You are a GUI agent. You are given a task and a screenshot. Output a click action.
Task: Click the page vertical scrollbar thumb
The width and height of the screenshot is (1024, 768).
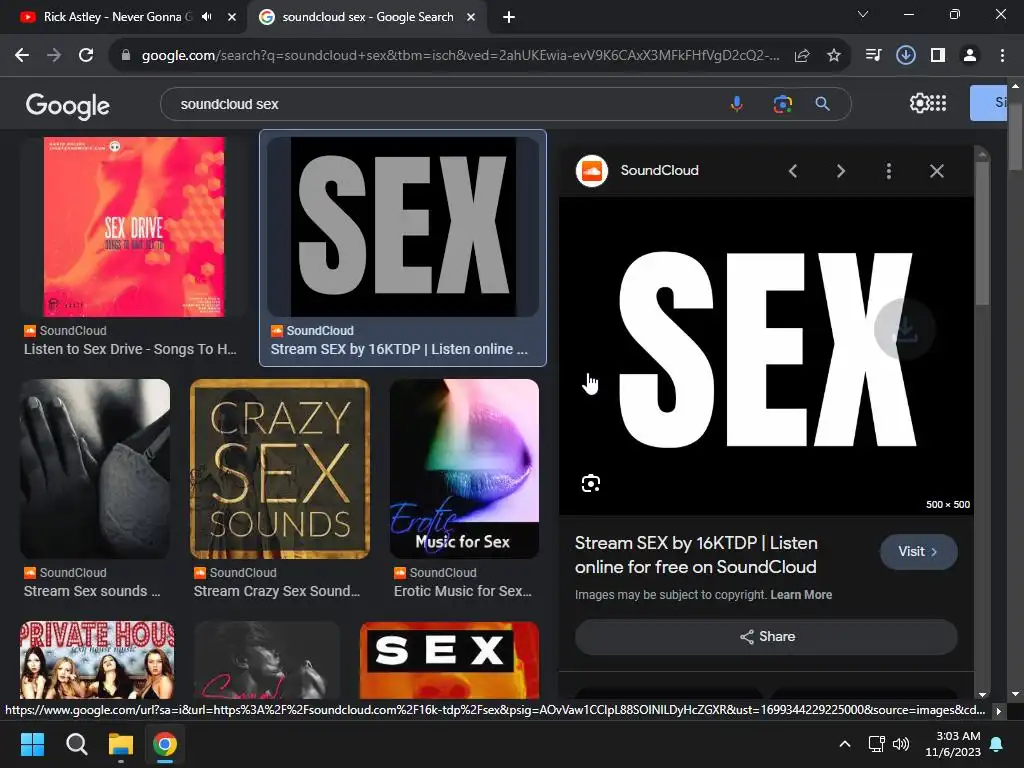pos(1016,138)
